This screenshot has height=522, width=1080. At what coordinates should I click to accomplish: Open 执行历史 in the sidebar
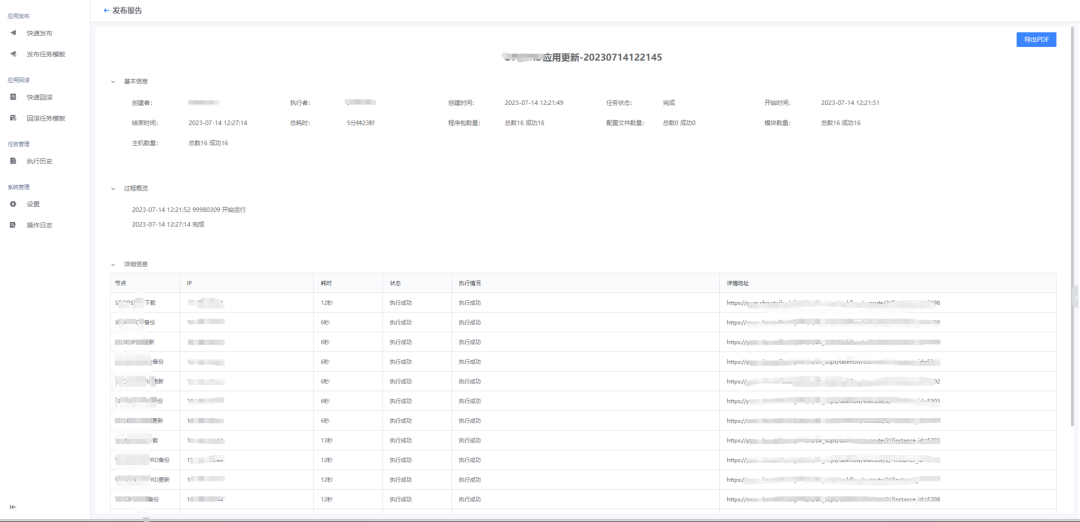[39, 161]
